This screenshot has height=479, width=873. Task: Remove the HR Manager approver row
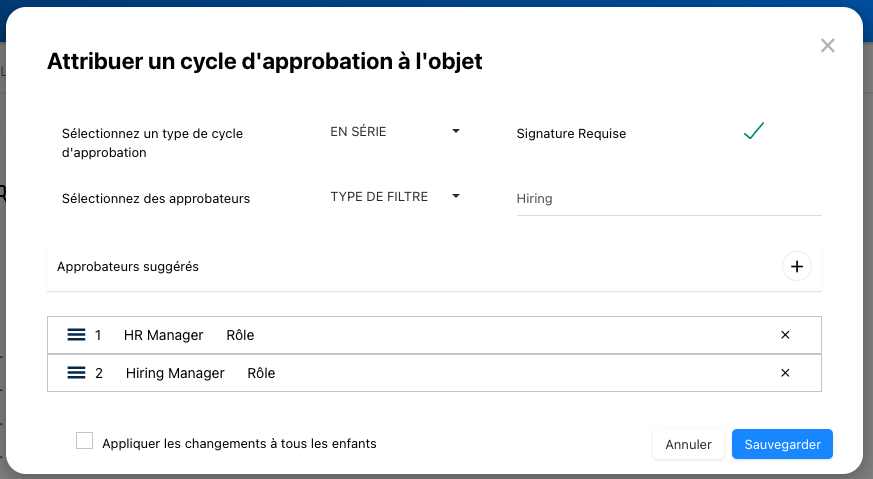point(785,335)
